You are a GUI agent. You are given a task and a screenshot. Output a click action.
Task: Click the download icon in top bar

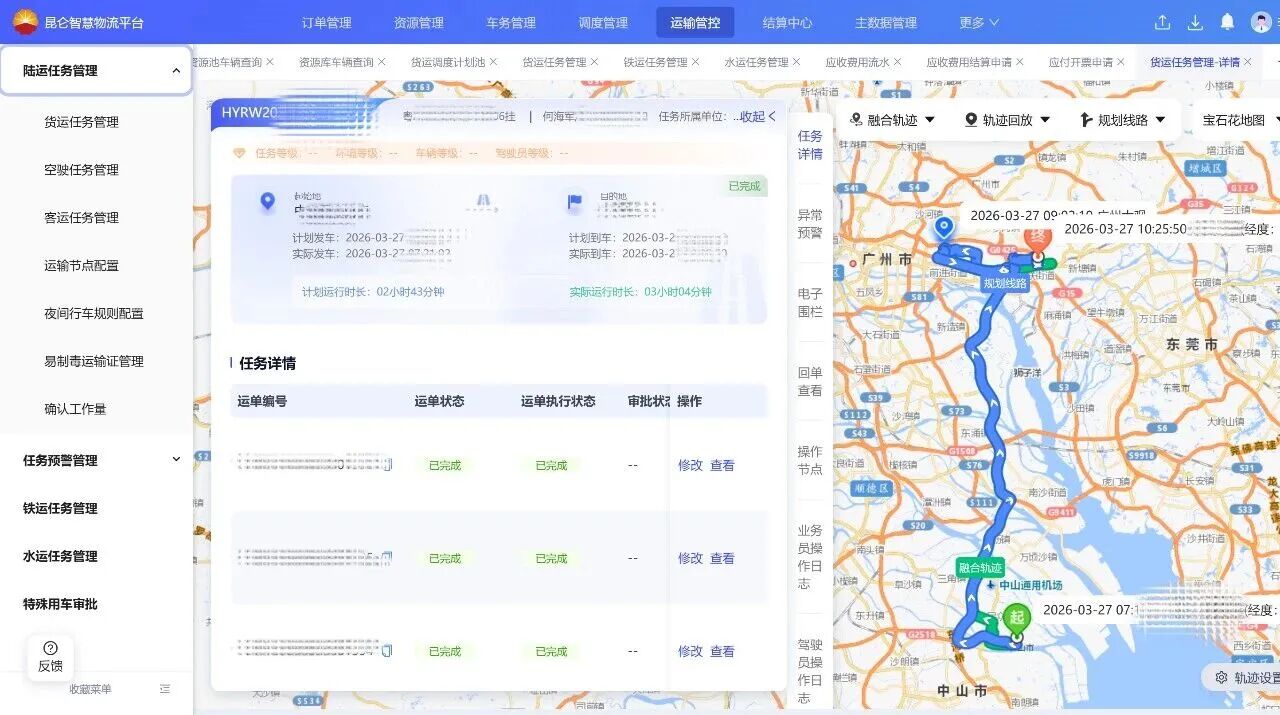tap(1195, 22)
